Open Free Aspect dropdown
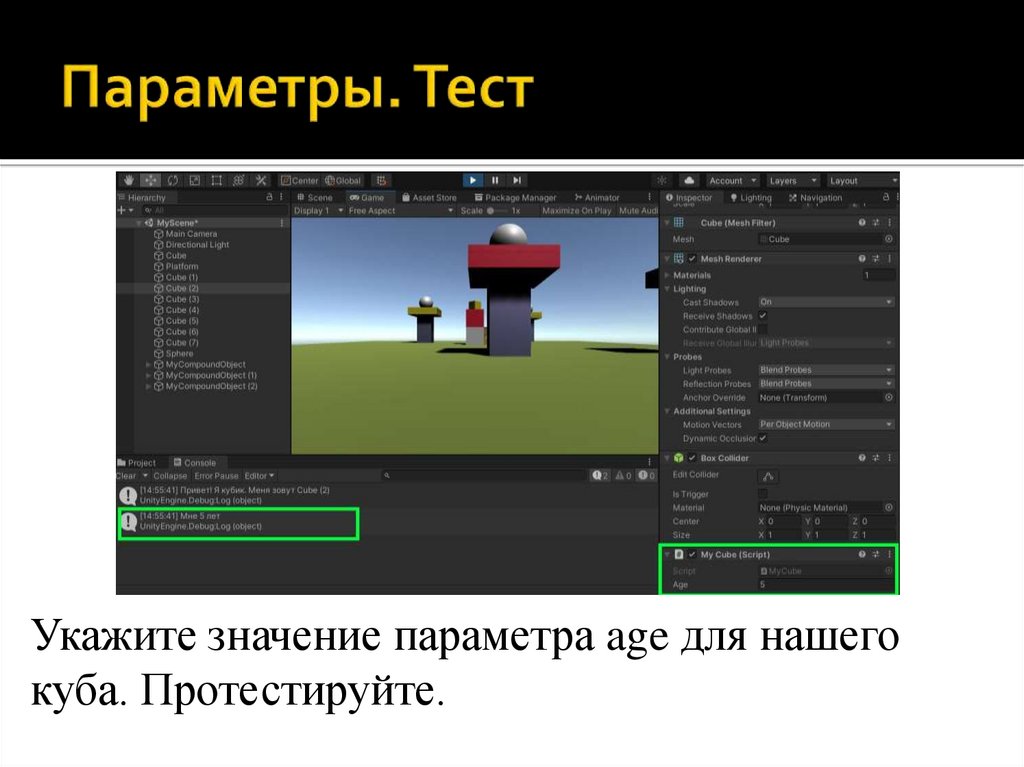The image size is (1024, 767). coord(401,210)
